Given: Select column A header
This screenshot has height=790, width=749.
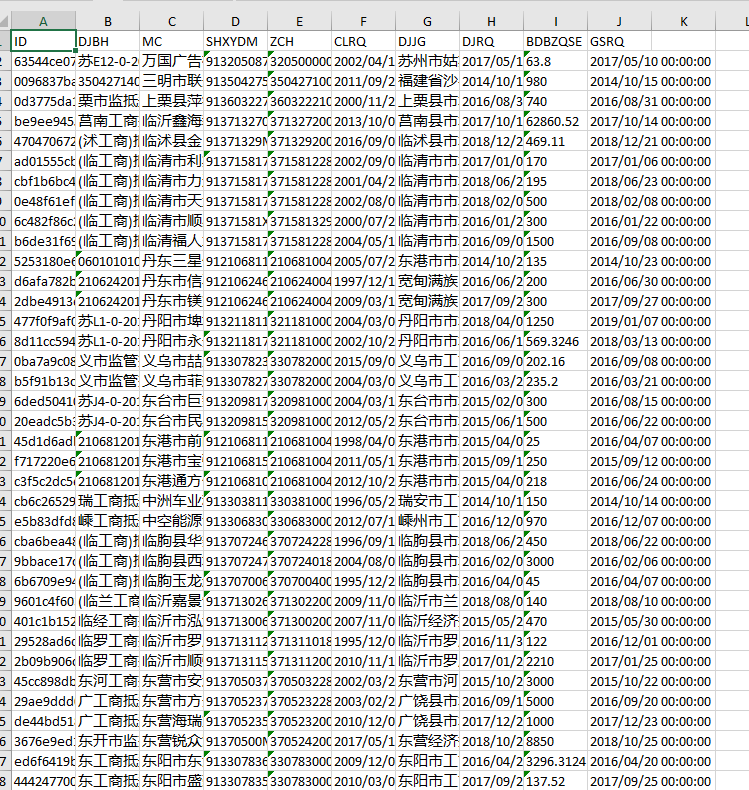Looking at the screenshot, I should 43,21.
